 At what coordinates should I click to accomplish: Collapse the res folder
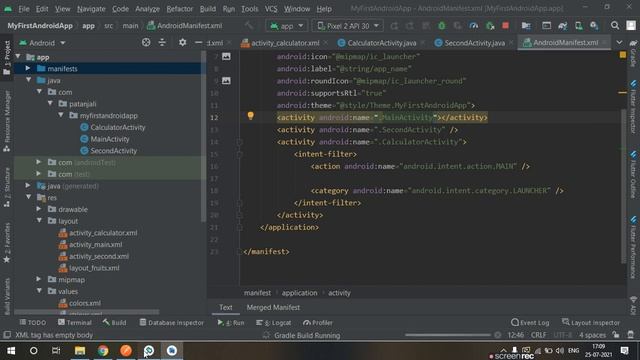click(28, 198)
